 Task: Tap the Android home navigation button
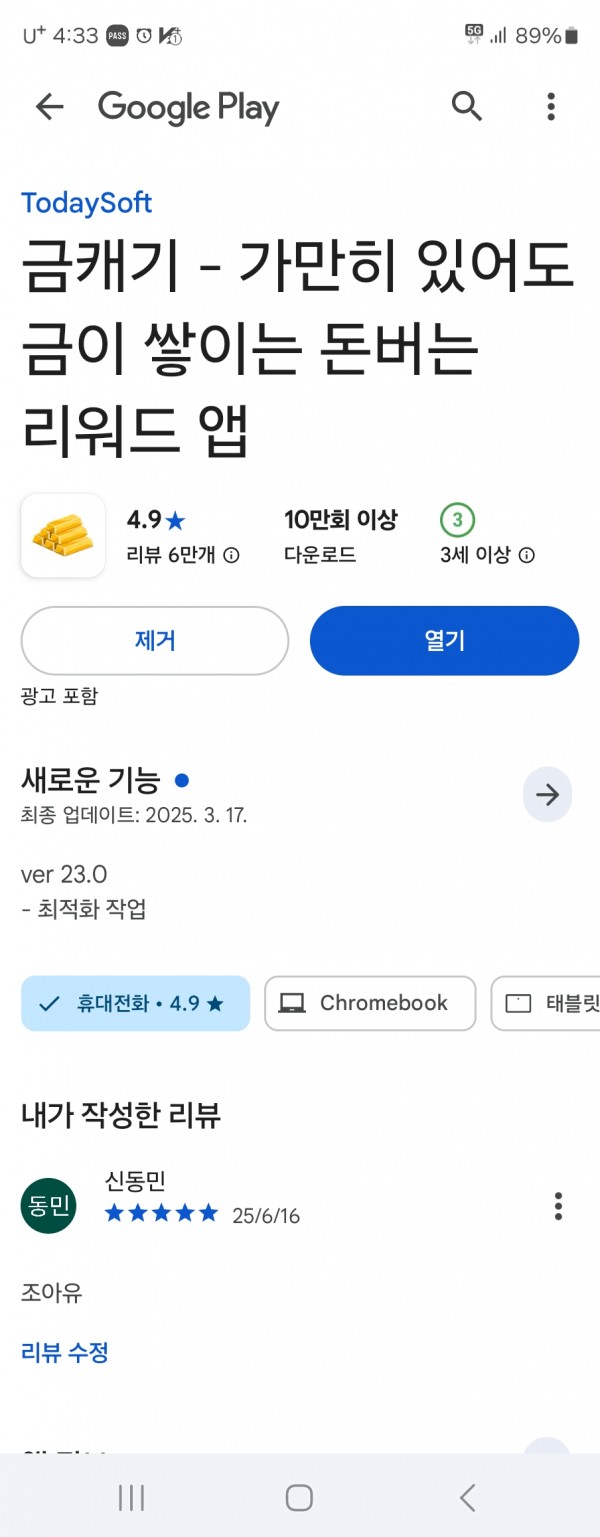[299, 1497]
